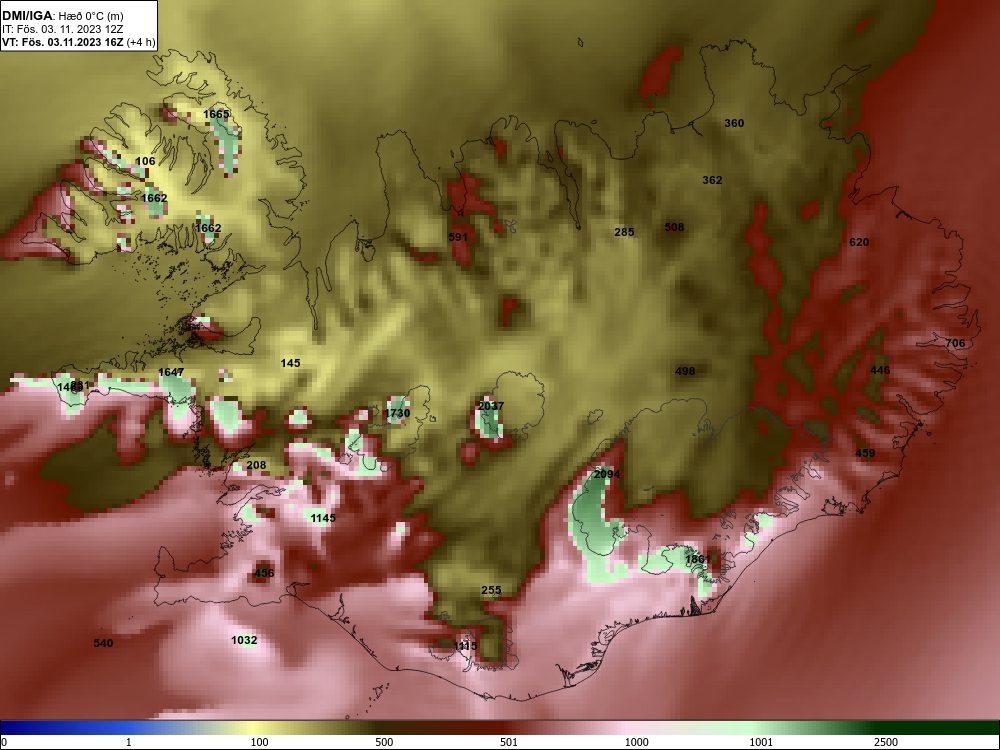Viewport: 1000px width, 750px height.
Task: Click the legend label 2500 under the color scale
Action: coord(886,742)
